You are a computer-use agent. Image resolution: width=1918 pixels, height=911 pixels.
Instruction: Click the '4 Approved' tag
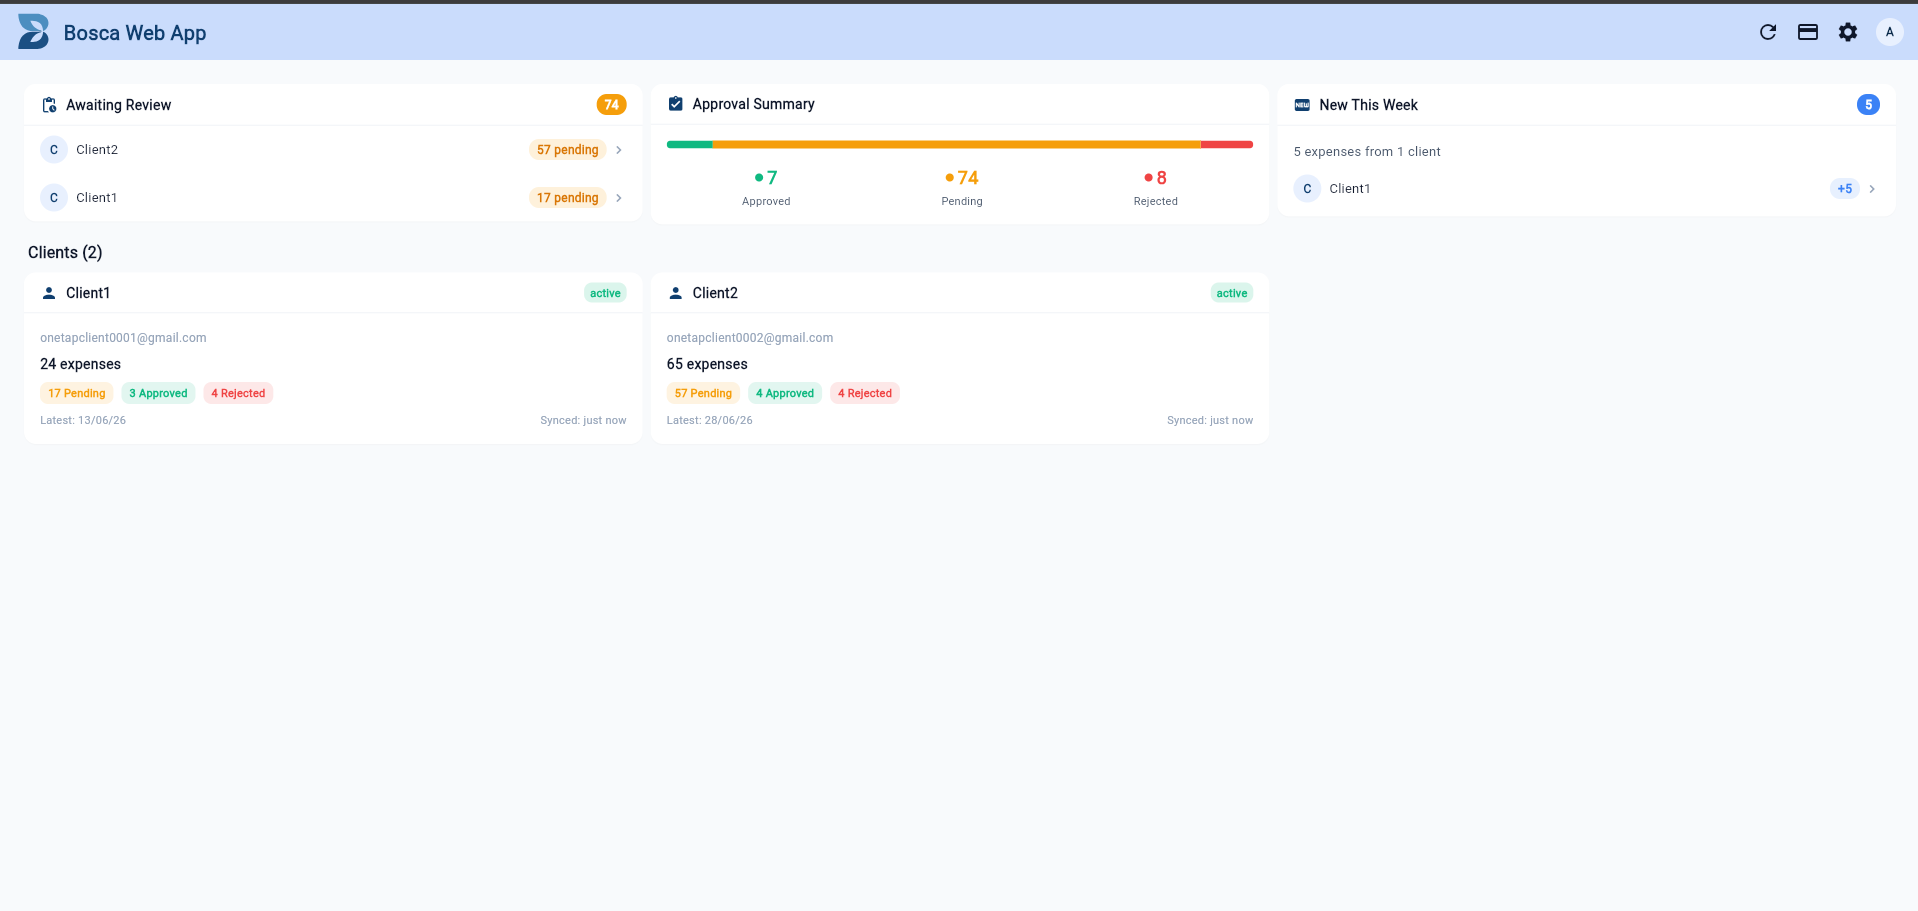[x=785, y=393]
